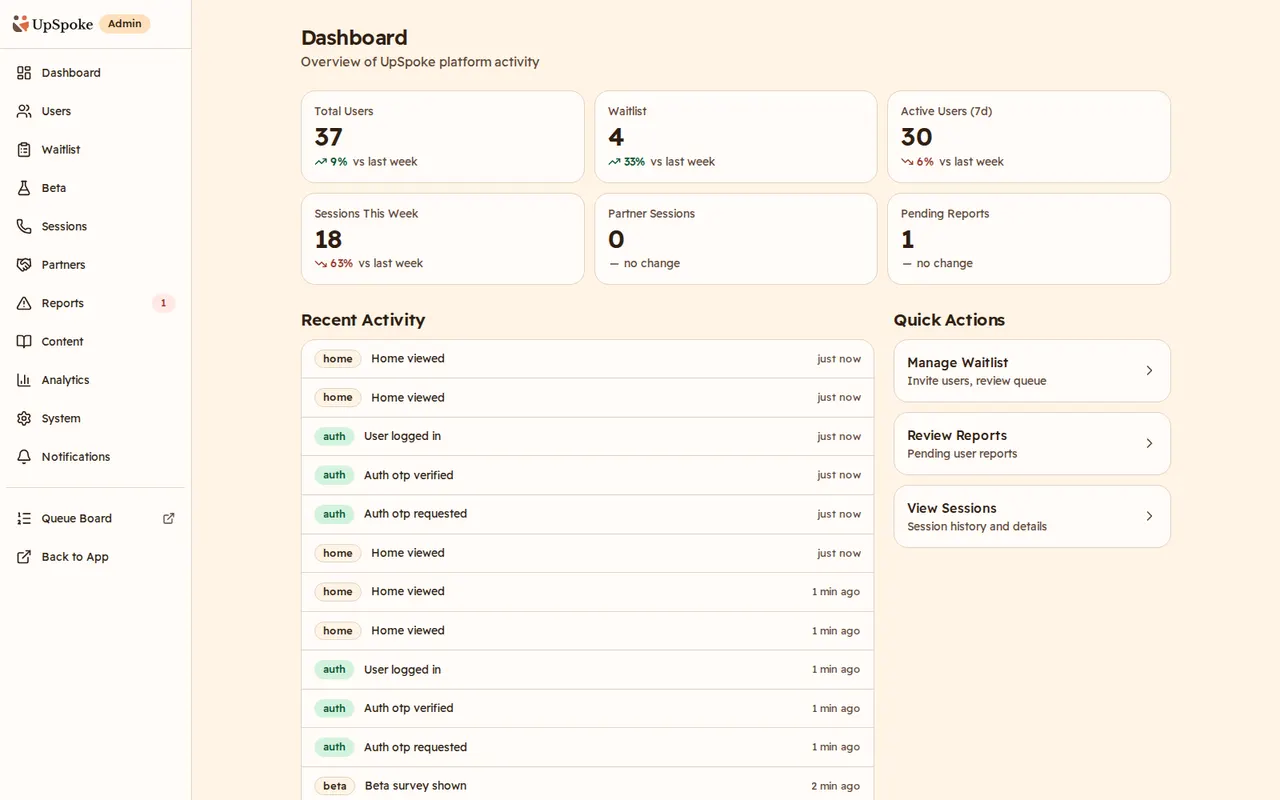The image size is (1280, 800).
Task: Click the "Beta survey shown" activity row
Action: (x=588, y=786)
